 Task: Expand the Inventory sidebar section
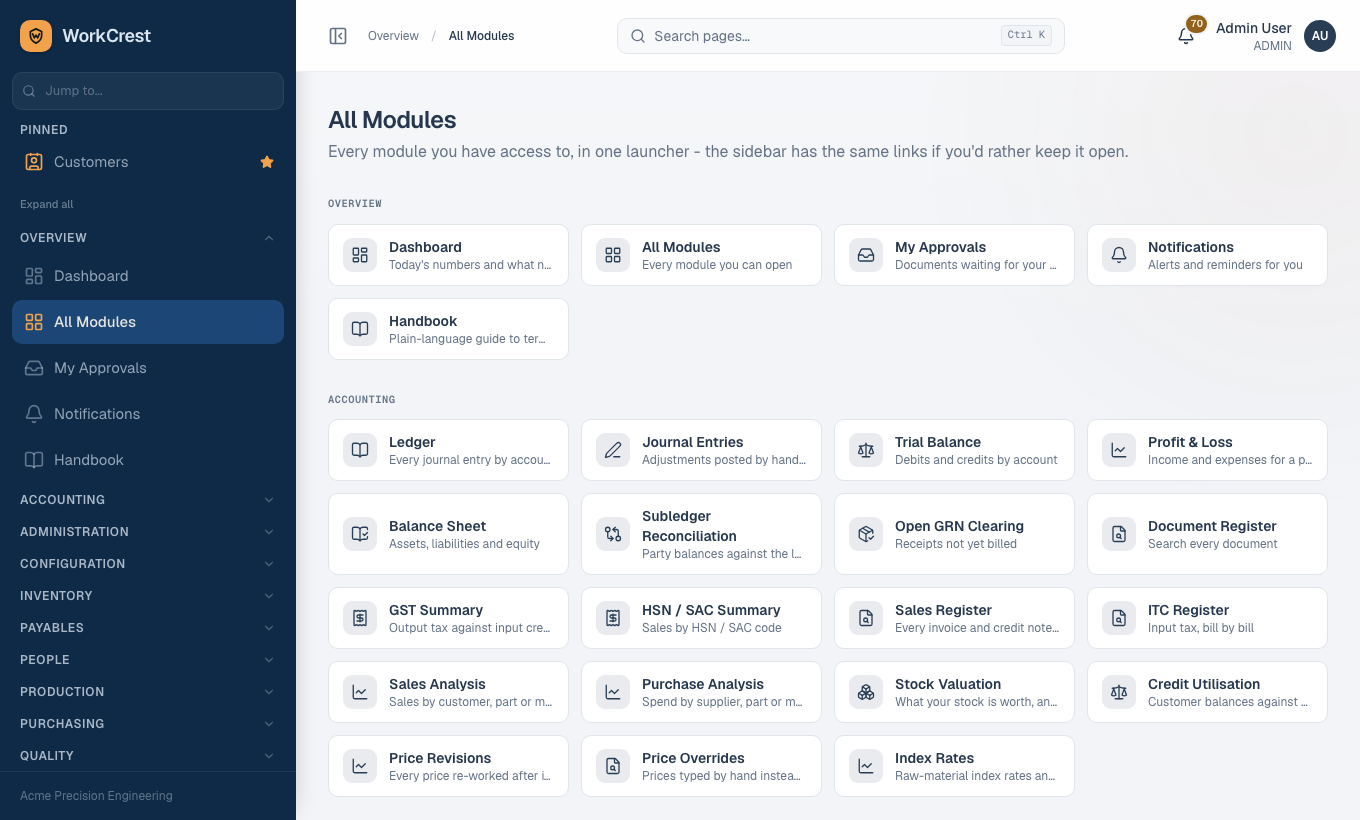[148, 596]
